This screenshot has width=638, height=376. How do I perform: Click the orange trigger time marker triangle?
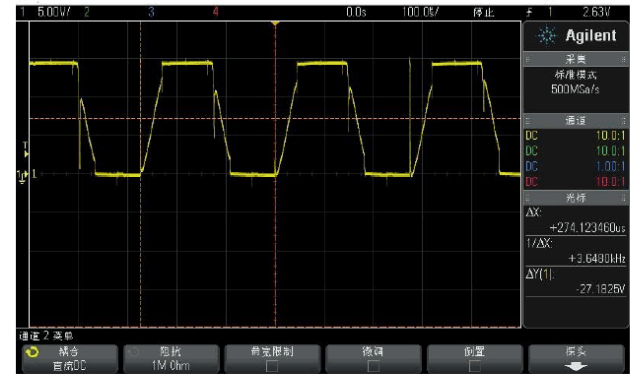coord(275,24)
